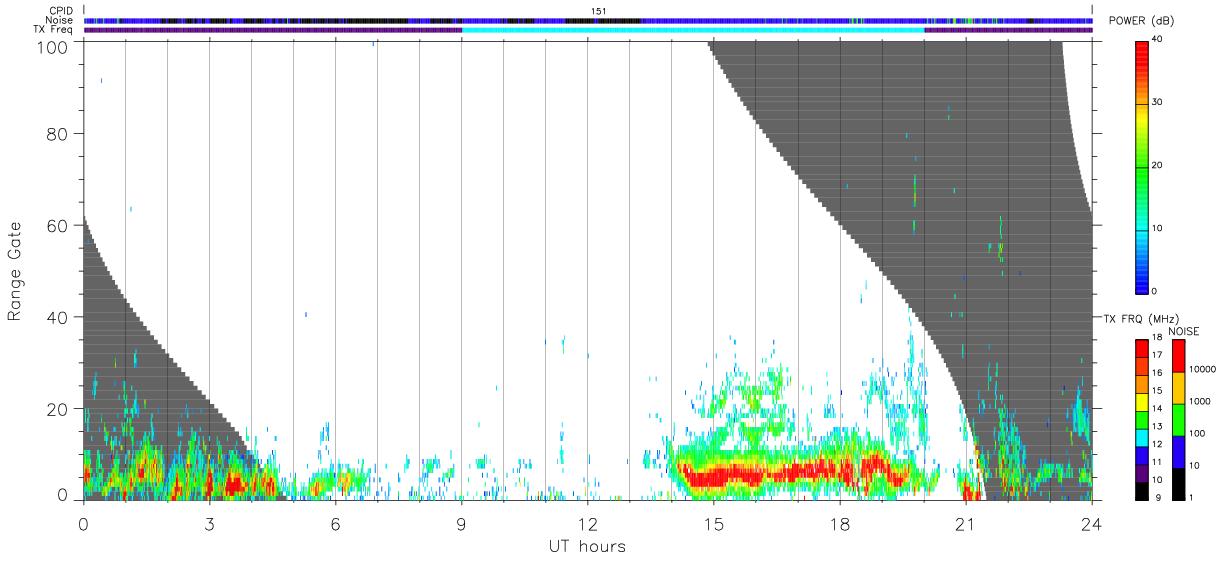Click UT hours tick label 21

click(x=965, y=523)
